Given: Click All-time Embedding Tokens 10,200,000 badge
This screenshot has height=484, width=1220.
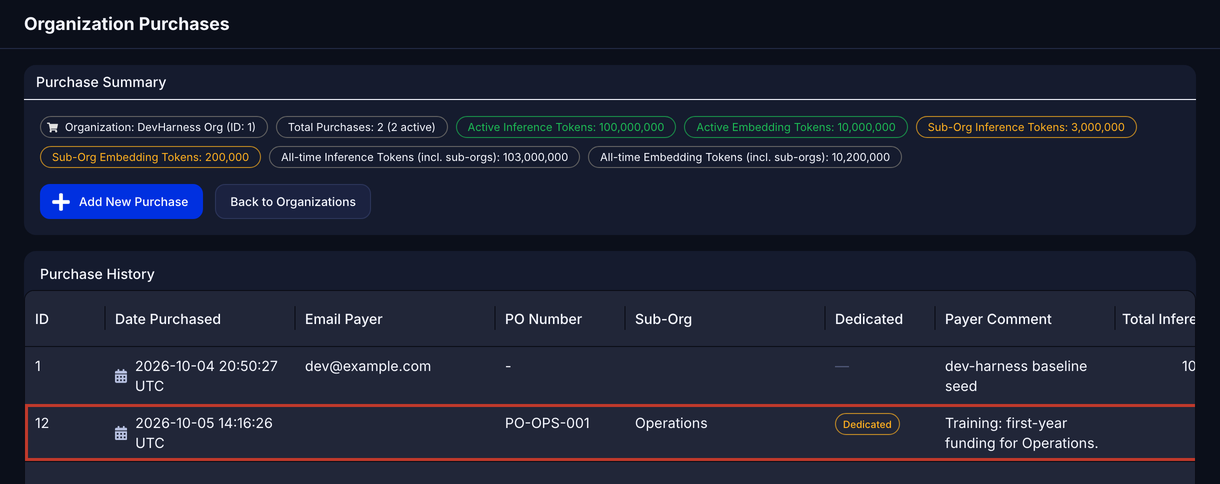Looking at the screenshot, I should coord(745,157).
